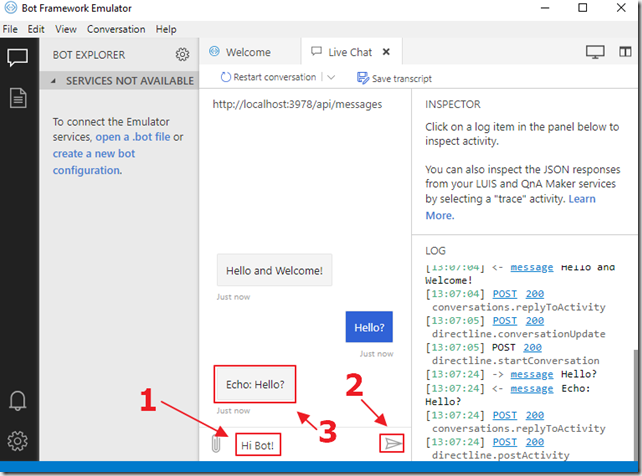Image resolution: width=642 pixels, height=476 pixels.
Task: Click the Bot Framework Emulator title bar icon
Action: click(10, 8)
